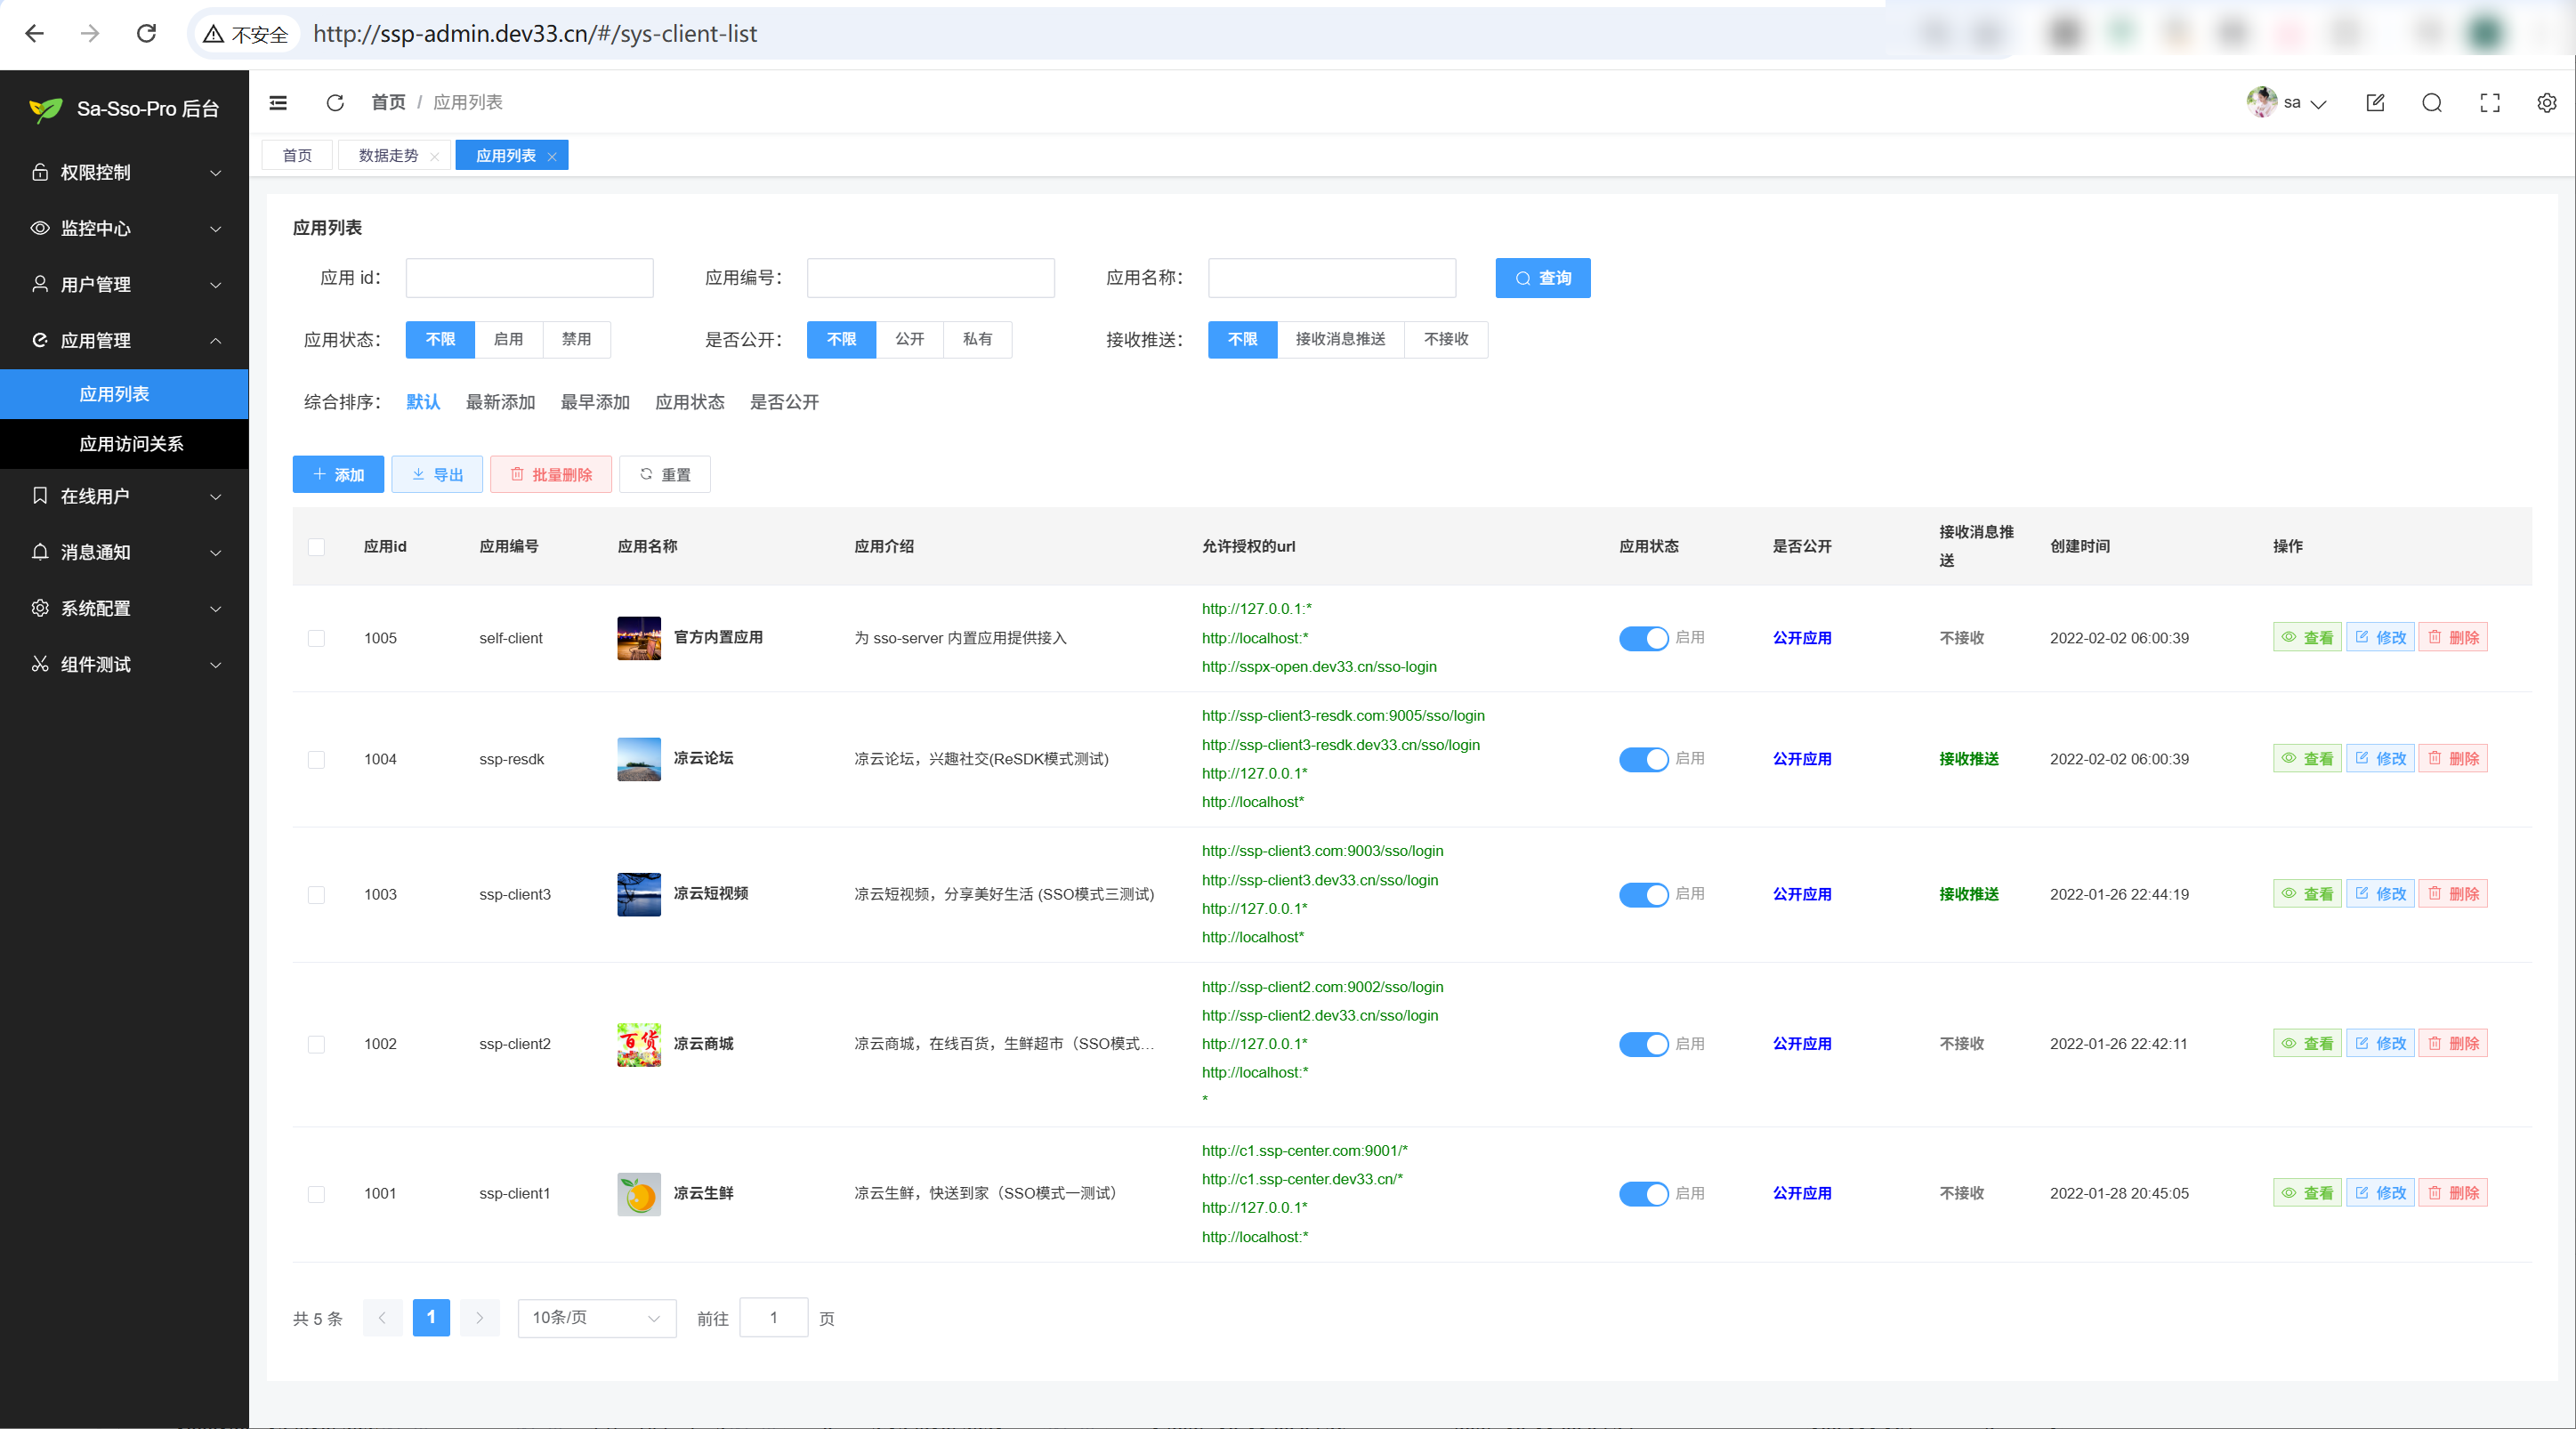
Task: Collapse the sidebar with the hamburger icon
Action: pyautogui.click(x=278, y=102)
